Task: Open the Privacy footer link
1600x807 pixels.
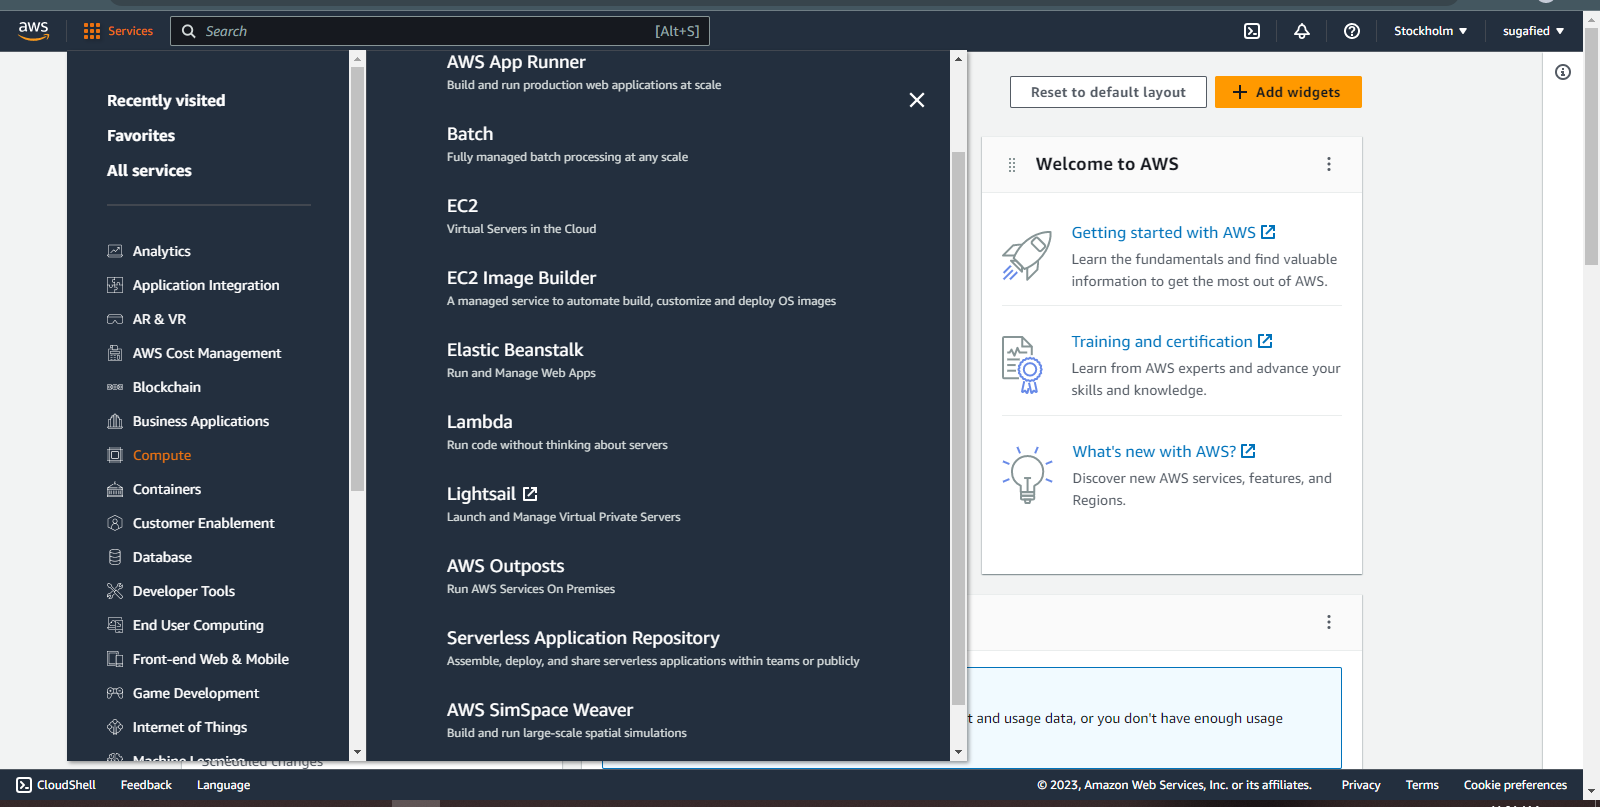Action: [x=1361, y=785]
